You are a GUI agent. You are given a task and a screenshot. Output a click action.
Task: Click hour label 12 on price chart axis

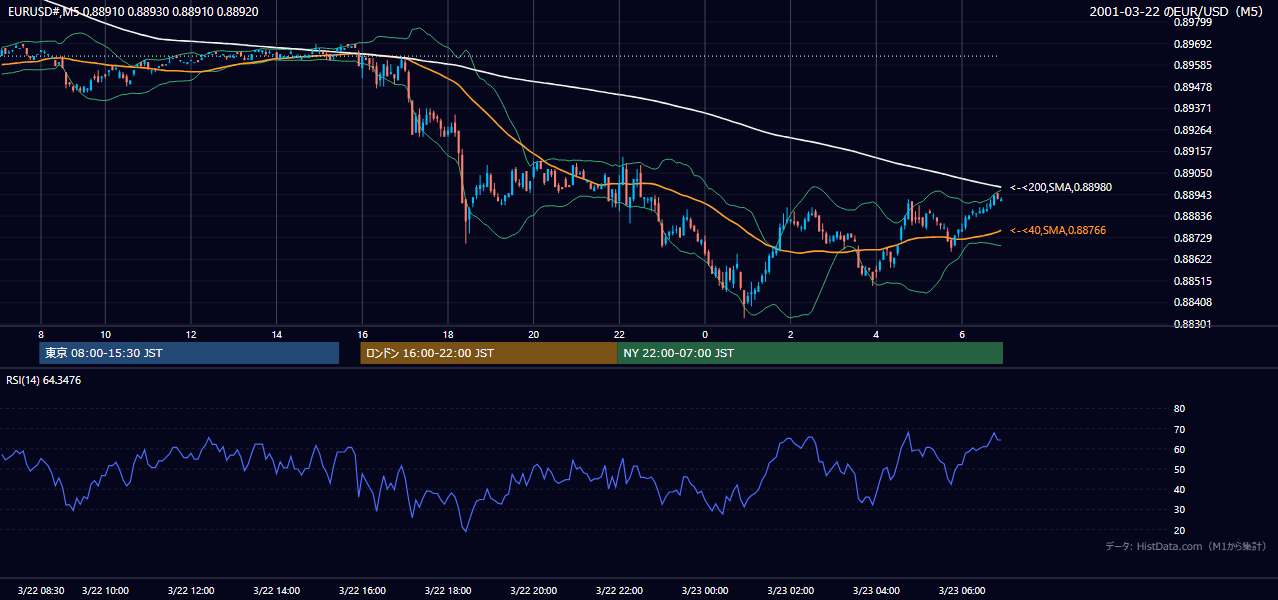coord(191,334)
